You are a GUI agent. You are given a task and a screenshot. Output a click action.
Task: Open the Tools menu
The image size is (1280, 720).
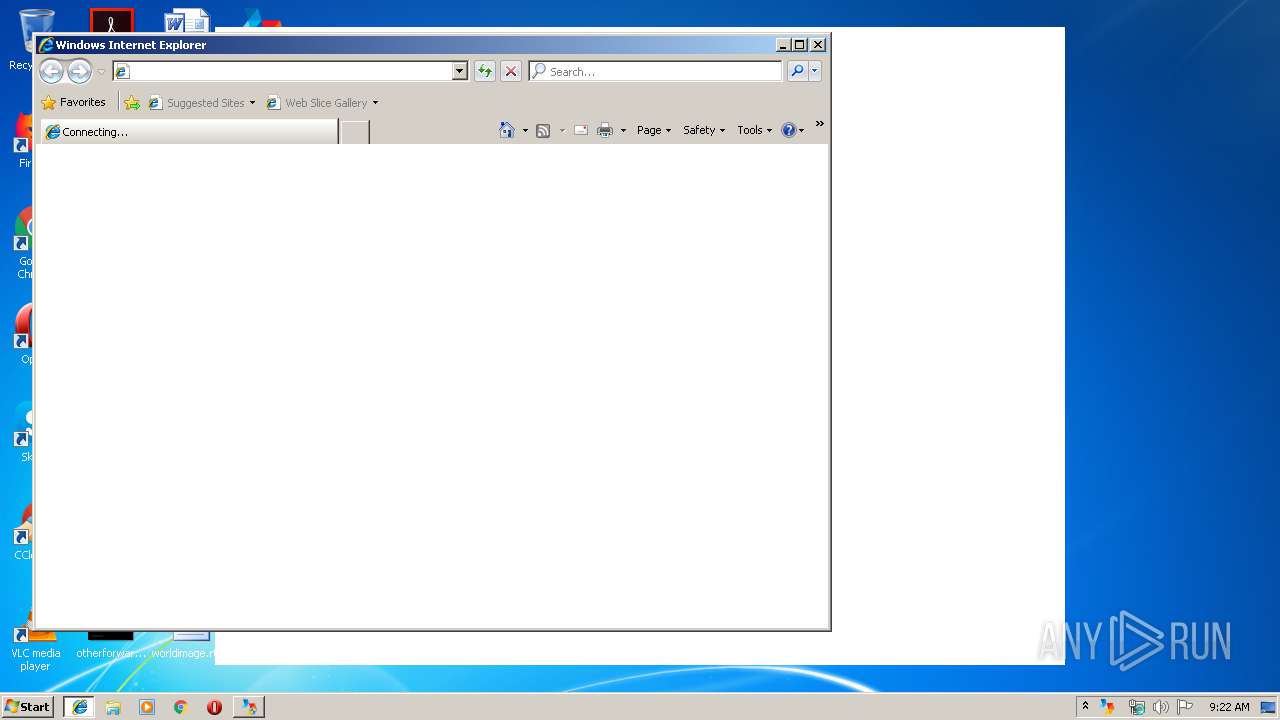[x=754, y=130]
